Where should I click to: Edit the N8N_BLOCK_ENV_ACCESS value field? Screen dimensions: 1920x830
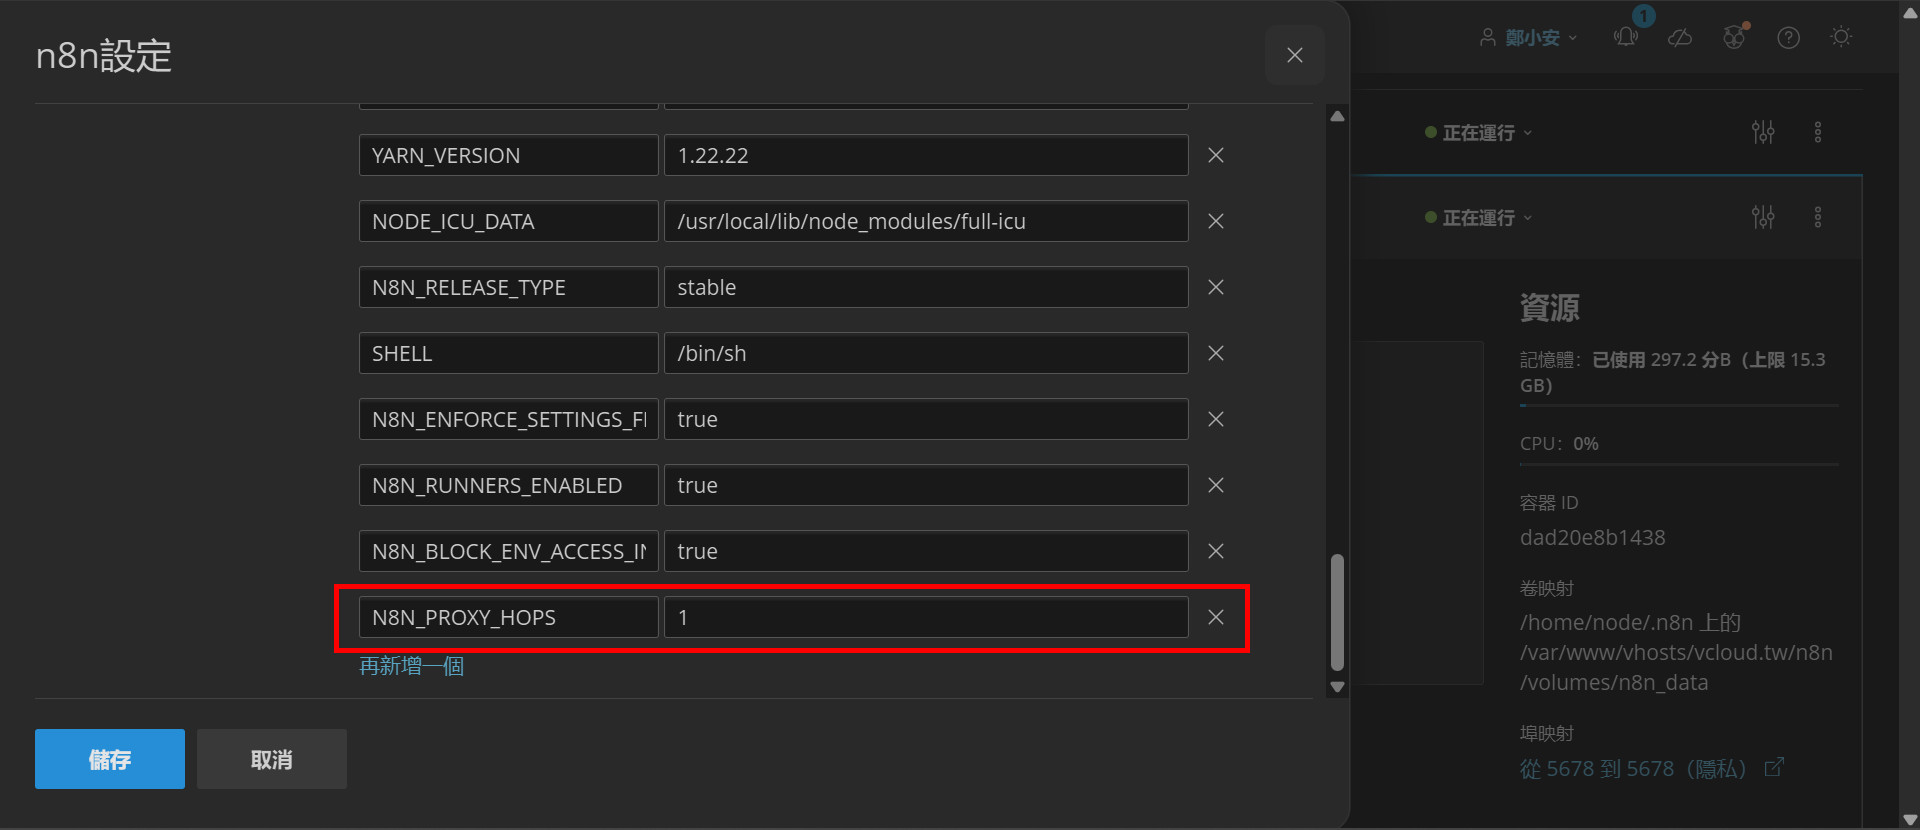click(x=926, y=551)
